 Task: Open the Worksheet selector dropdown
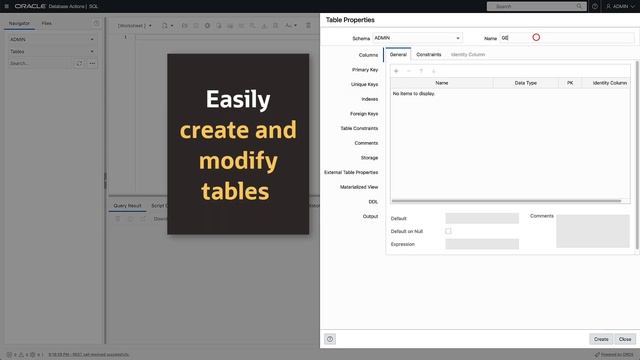pyautogui.click(x=134, y=25)
